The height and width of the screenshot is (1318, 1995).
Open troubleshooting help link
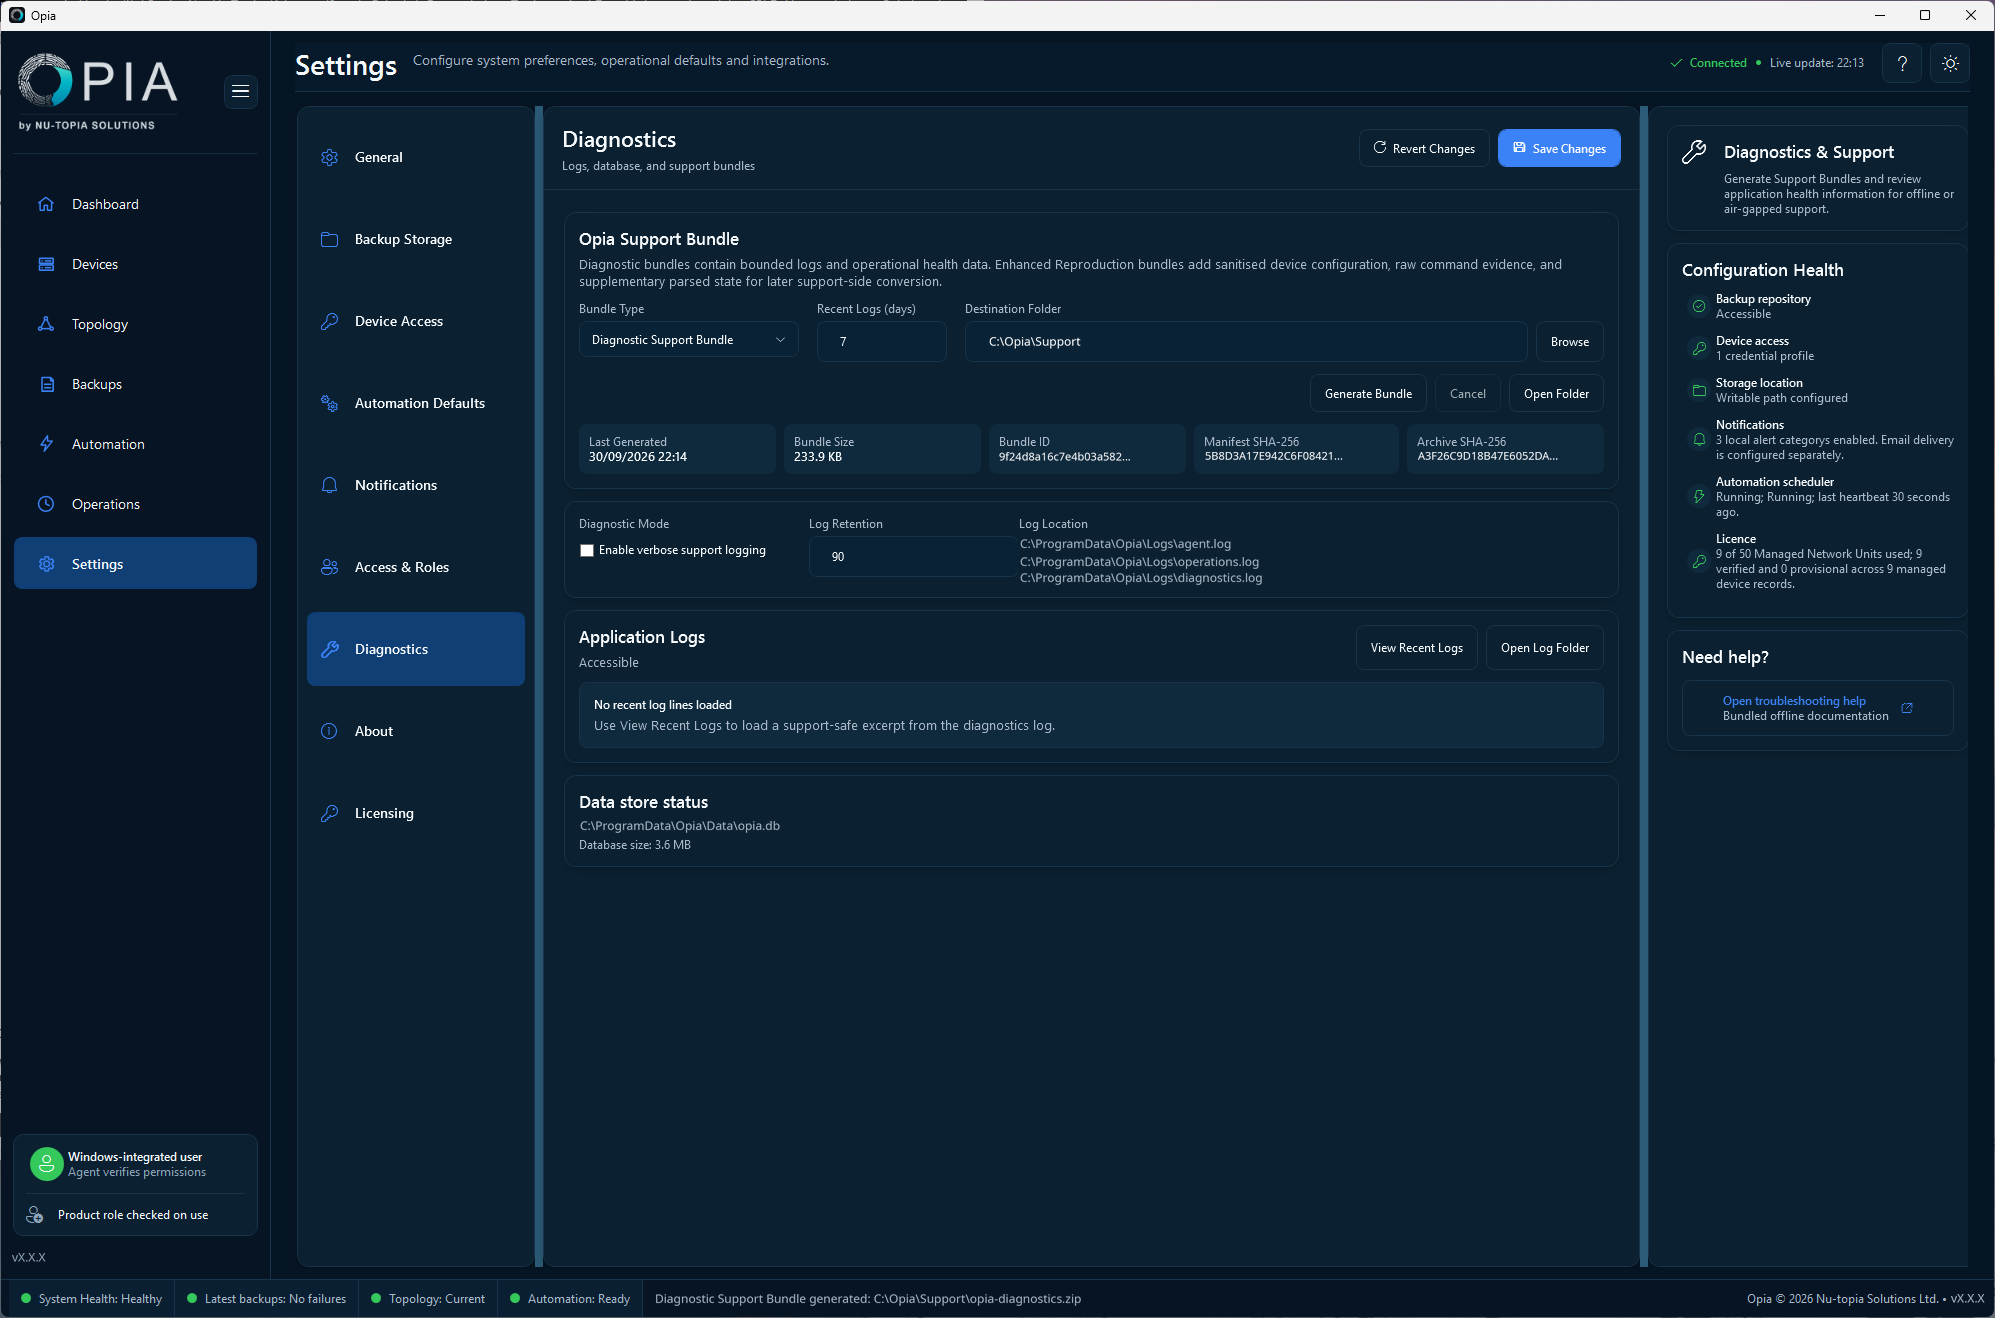(x=1794, y=701)
